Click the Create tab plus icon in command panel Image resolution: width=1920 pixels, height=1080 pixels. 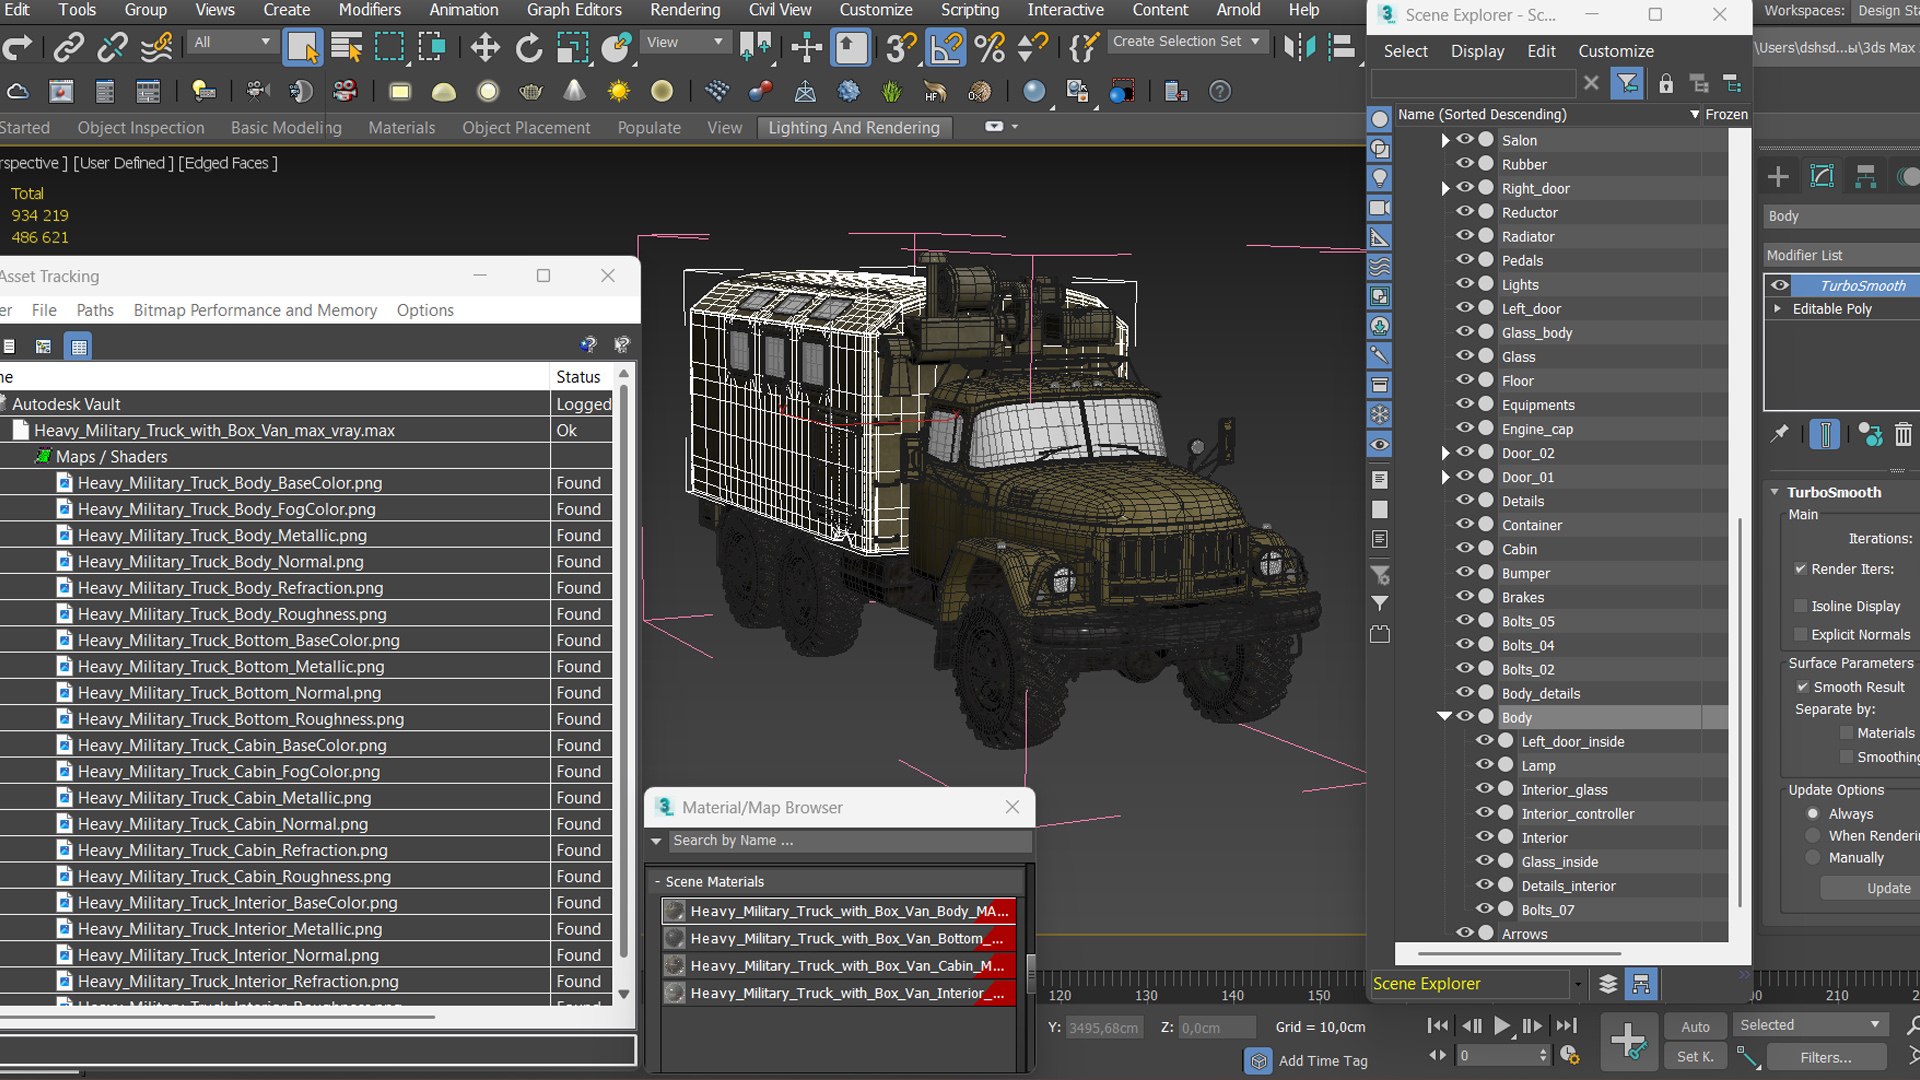(1778, 177)
